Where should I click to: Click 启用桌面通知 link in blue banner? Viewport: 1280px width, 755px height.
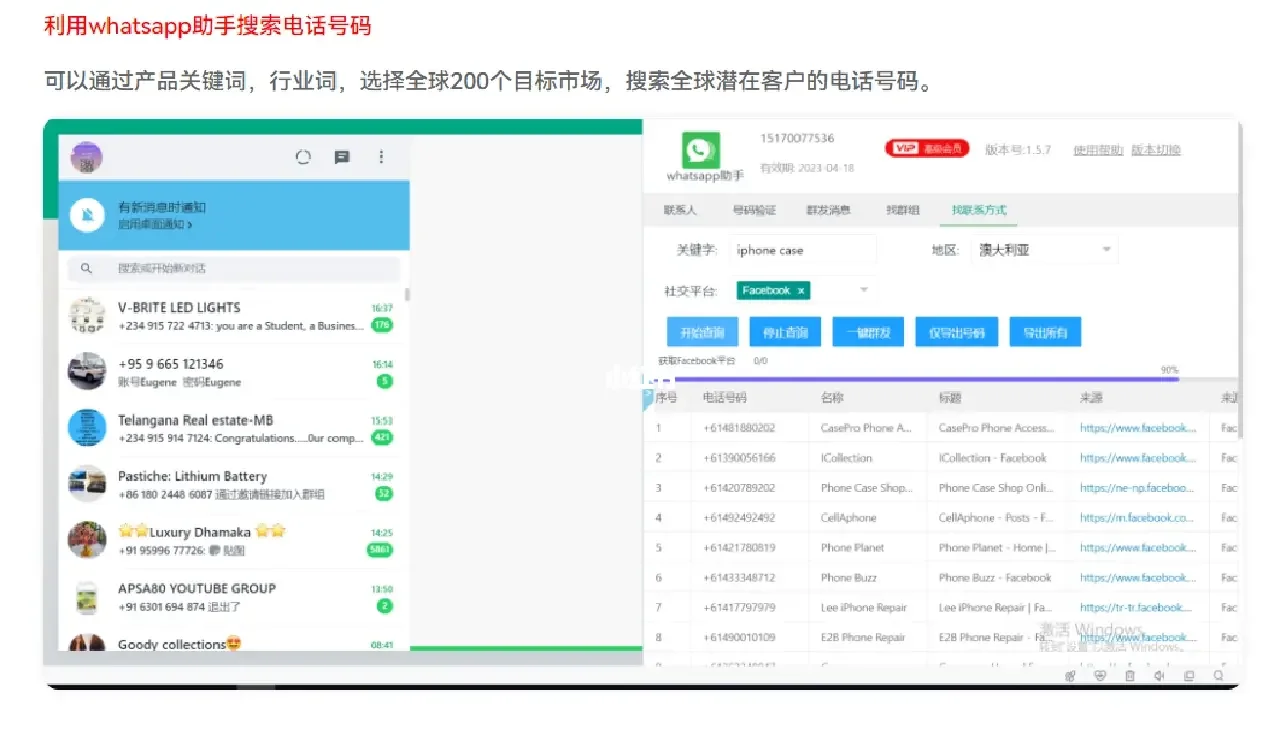155,224
